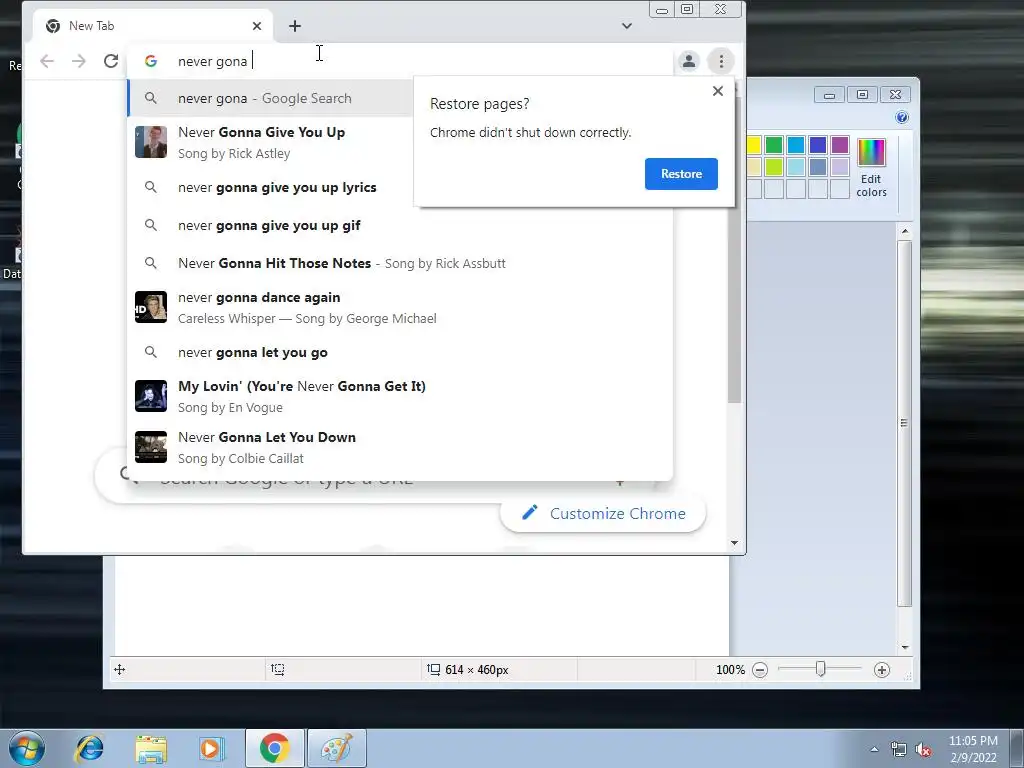Screen dimensions: 1024x768
Task: Open the Chrome three-dot menu
Action: coord(721,61)
